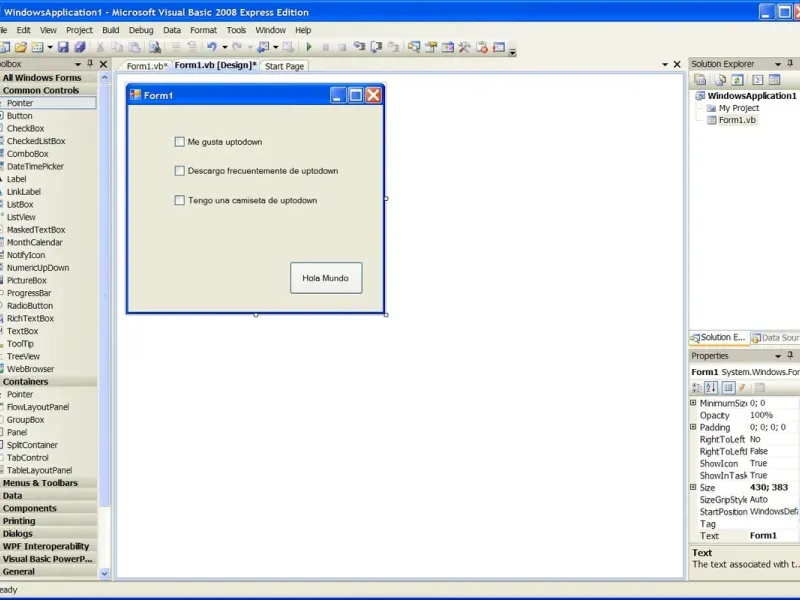Open File using the folder toolbar icon
This screenshot has height=600, width=800.
point(21,47)
